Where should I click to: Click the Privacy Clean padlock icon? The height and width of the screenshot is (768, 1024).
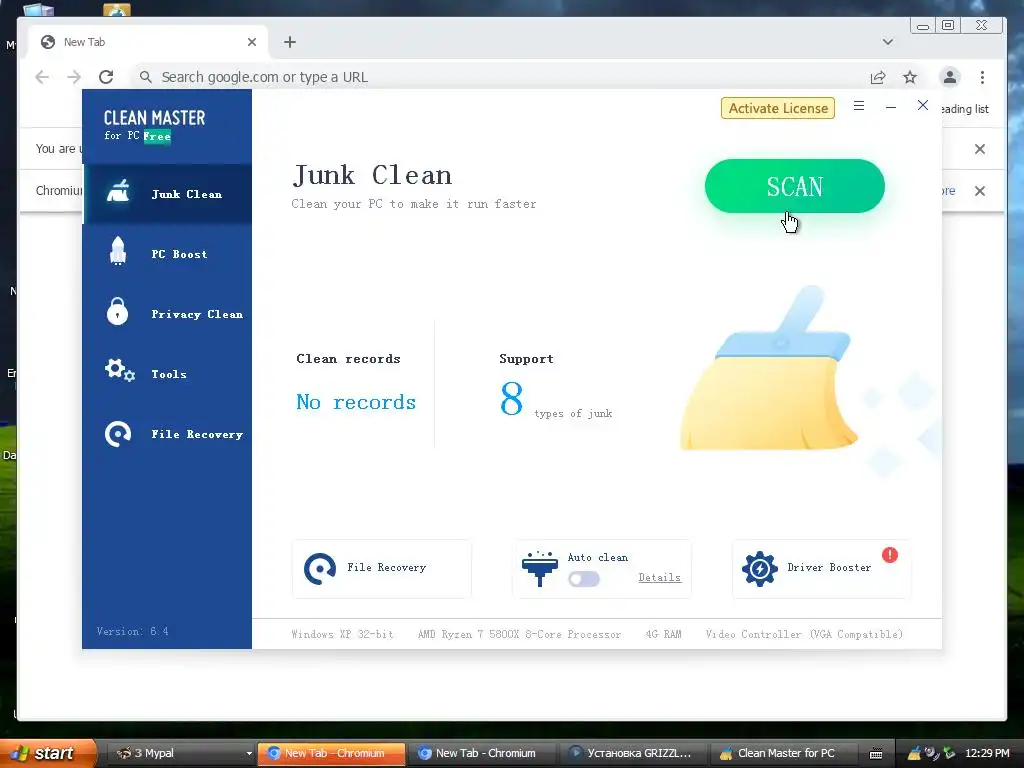[118, 312]
